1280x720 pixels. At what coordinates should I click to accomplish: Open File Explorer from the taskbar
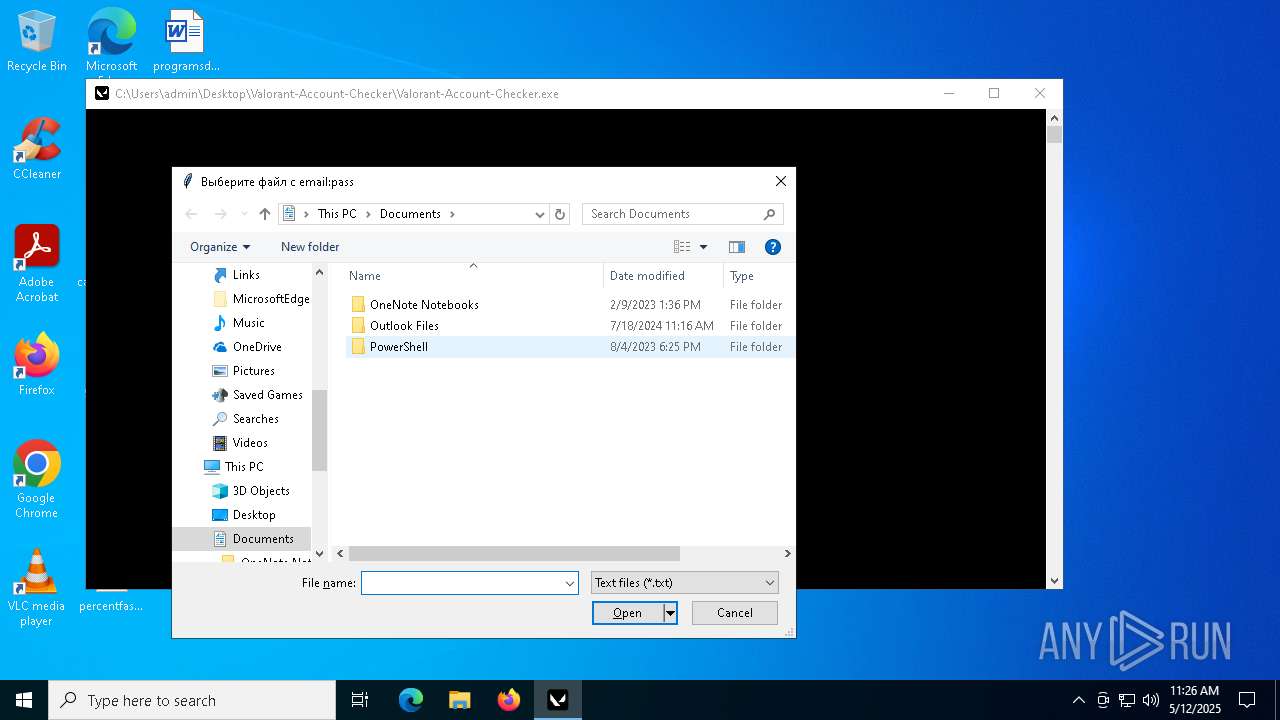[x=459, y=700]
